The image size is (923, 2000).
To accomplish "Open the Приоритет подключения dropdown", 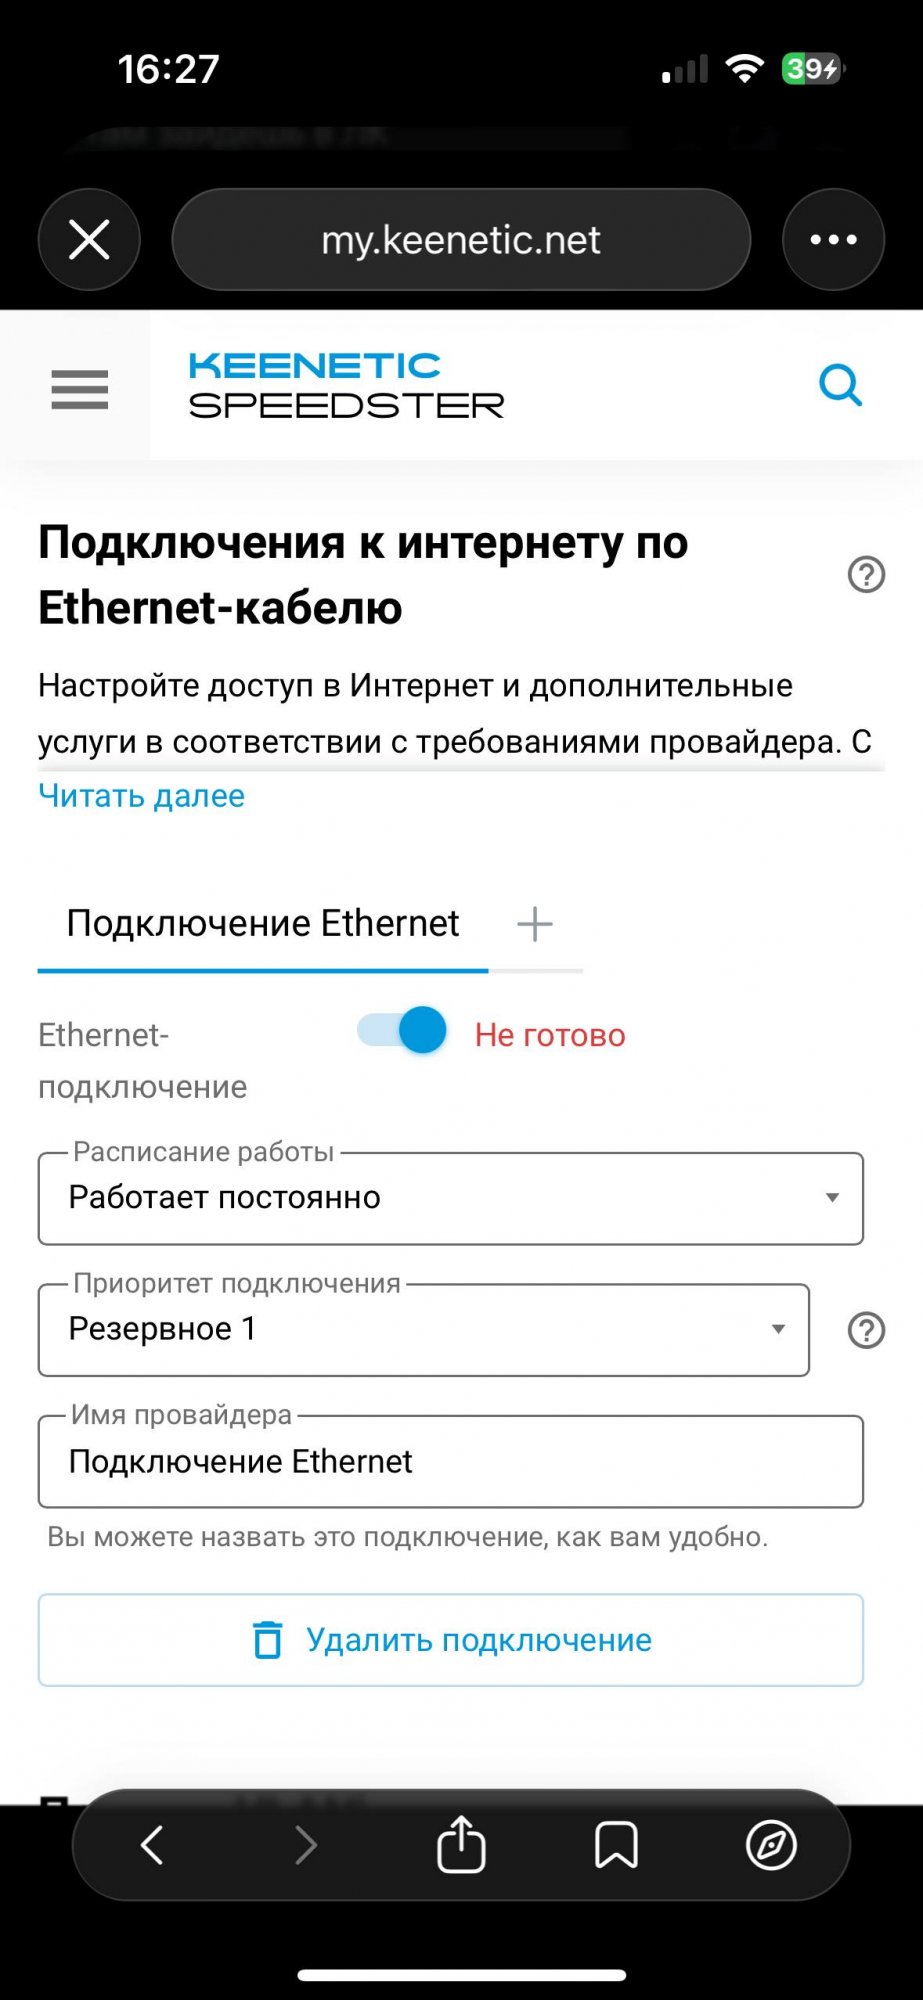I will point(423,1329).
